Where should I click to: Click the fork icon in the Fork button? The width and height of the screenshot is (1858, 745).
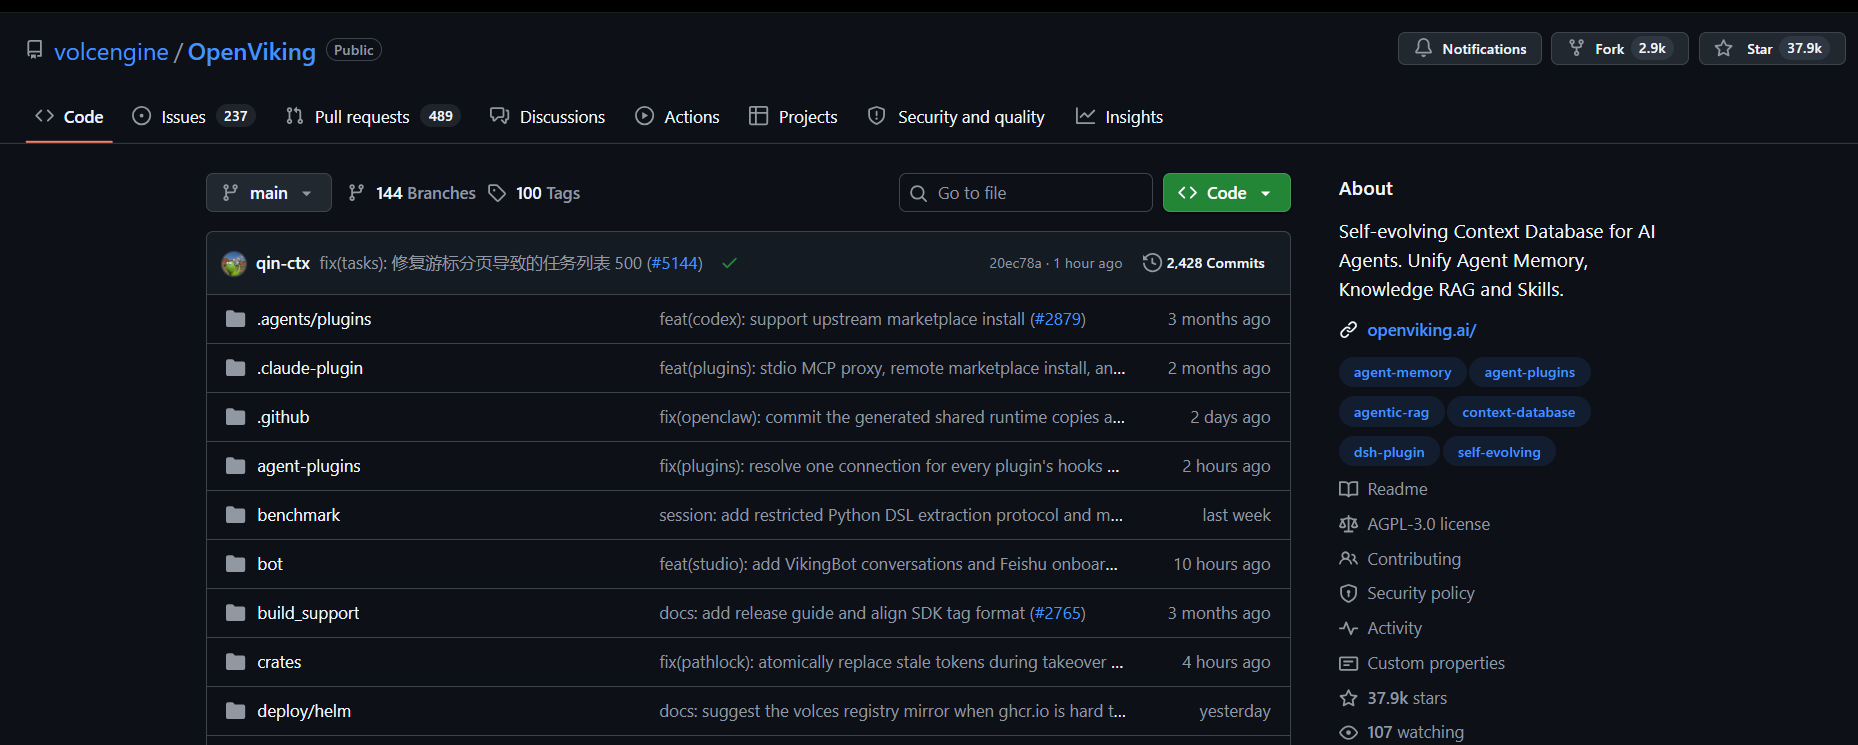tap(1576, 48)
